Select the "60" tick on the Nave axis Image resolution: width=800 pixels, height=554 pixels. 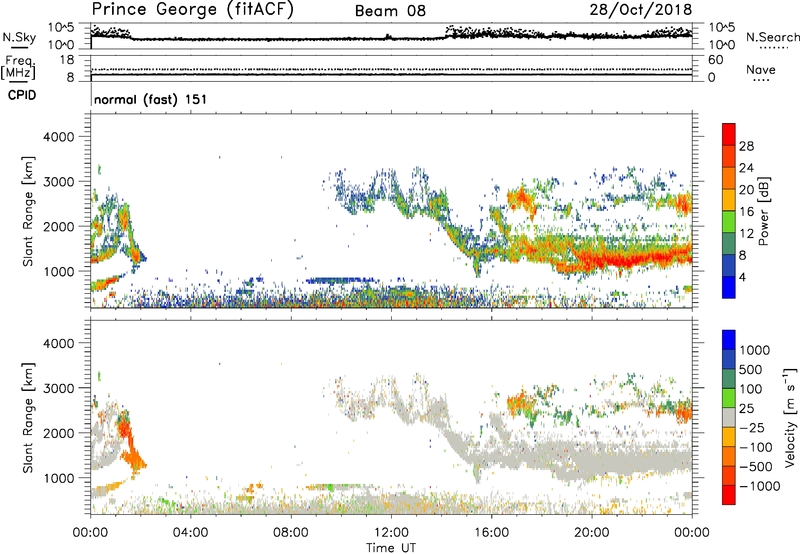pos(715,60)
